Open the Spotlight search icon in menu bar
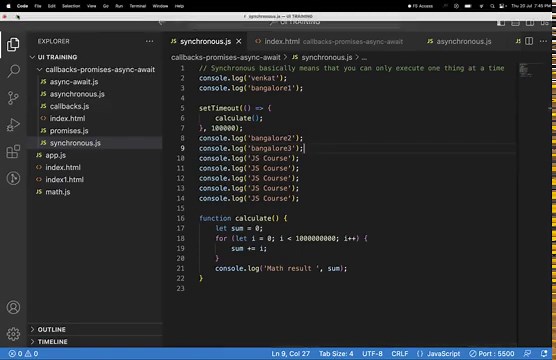Viewport: 556px width, 360px height. [492, 6]
